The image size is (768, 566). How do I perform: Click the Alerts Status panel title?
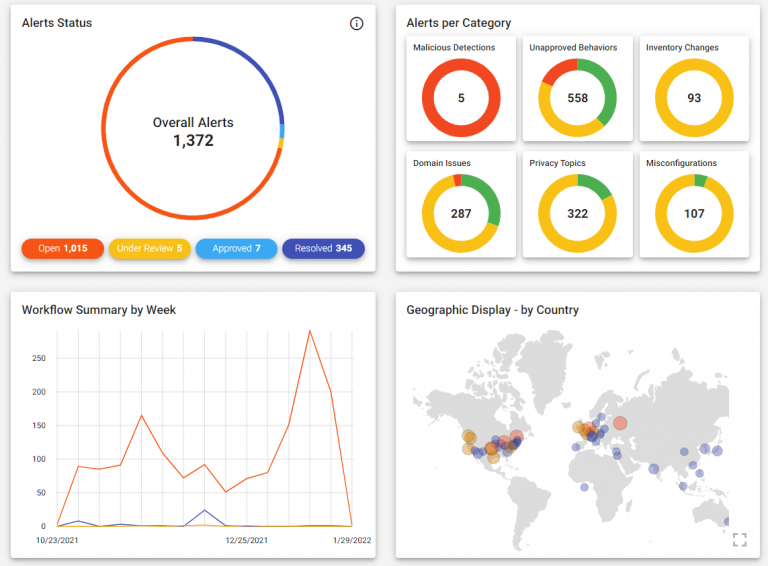57,23
